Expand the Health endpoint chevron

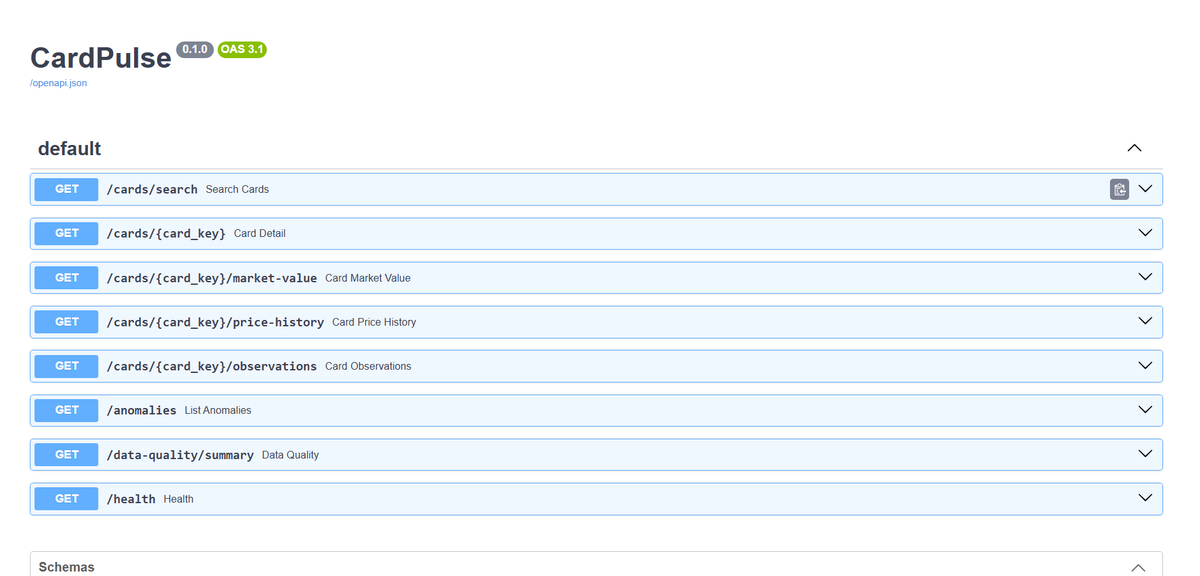(x=1145, y=498)
